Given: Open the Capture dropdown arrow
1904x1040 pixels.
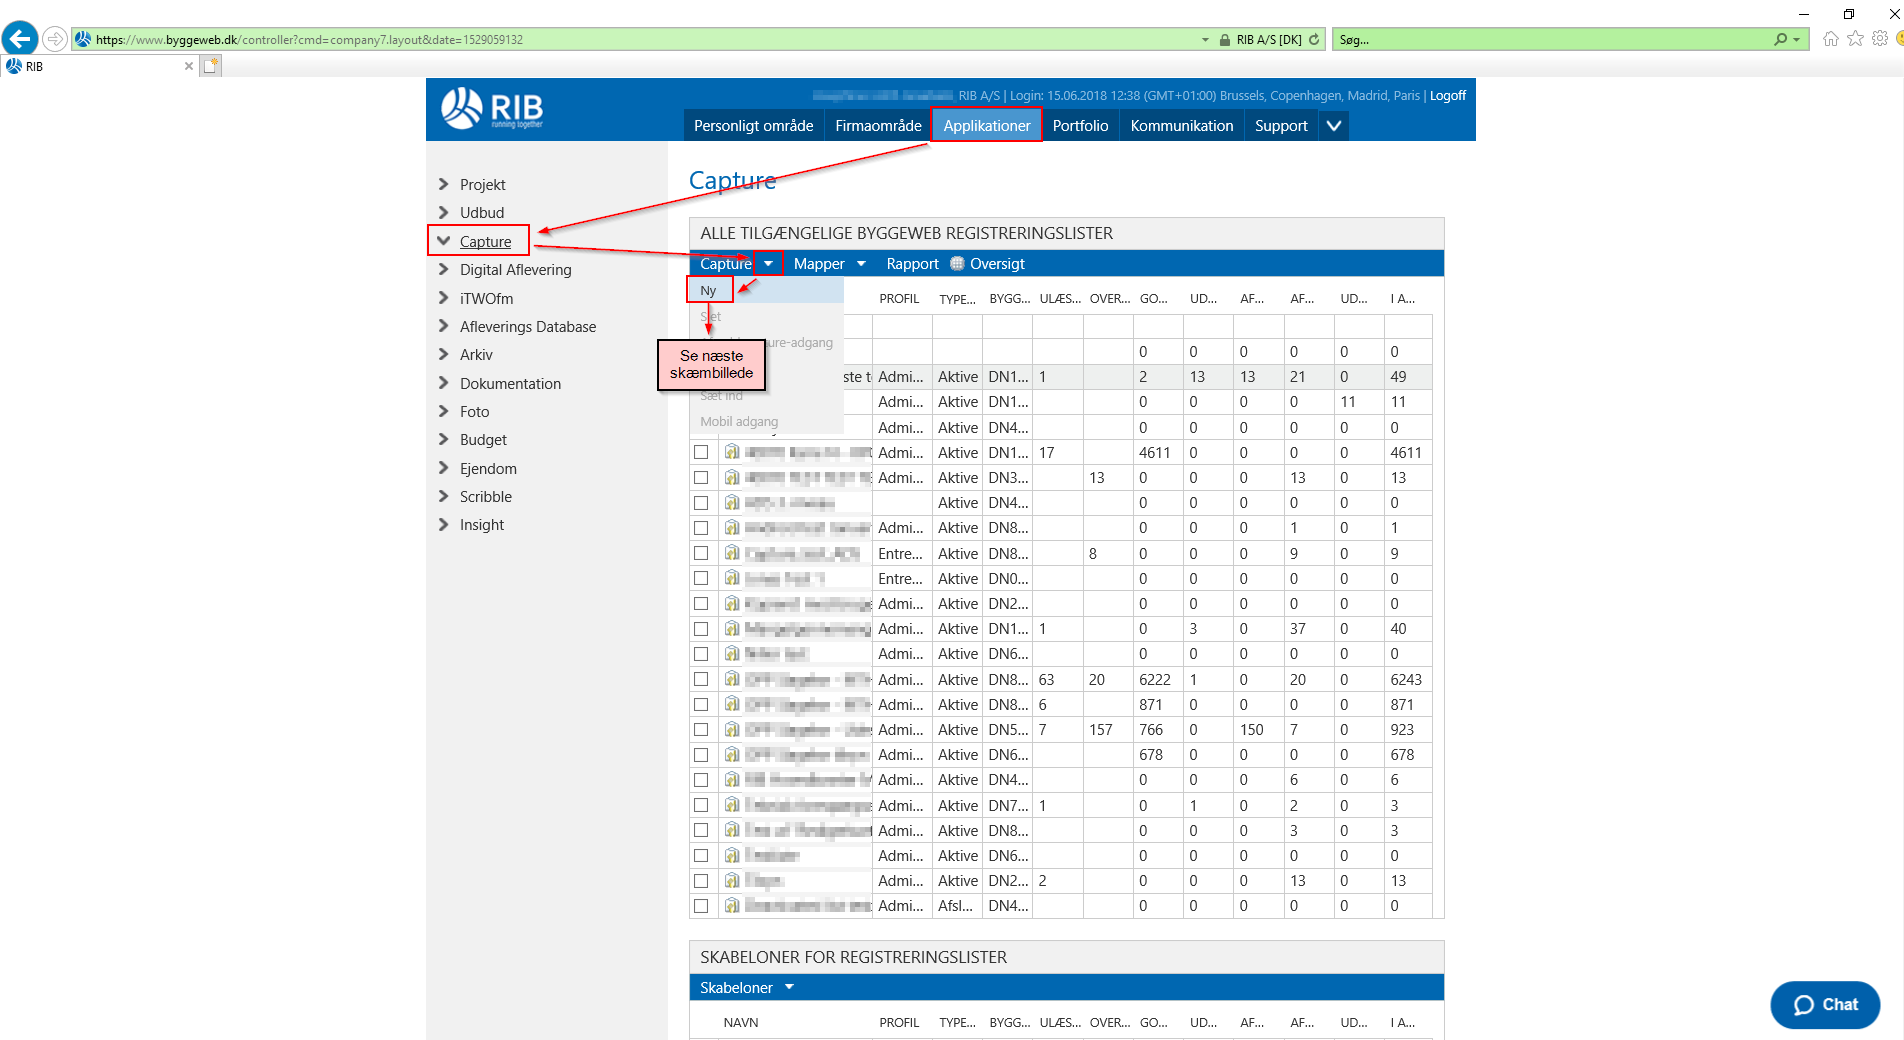Looking at the screenshot, I should [x=767, y=262].
